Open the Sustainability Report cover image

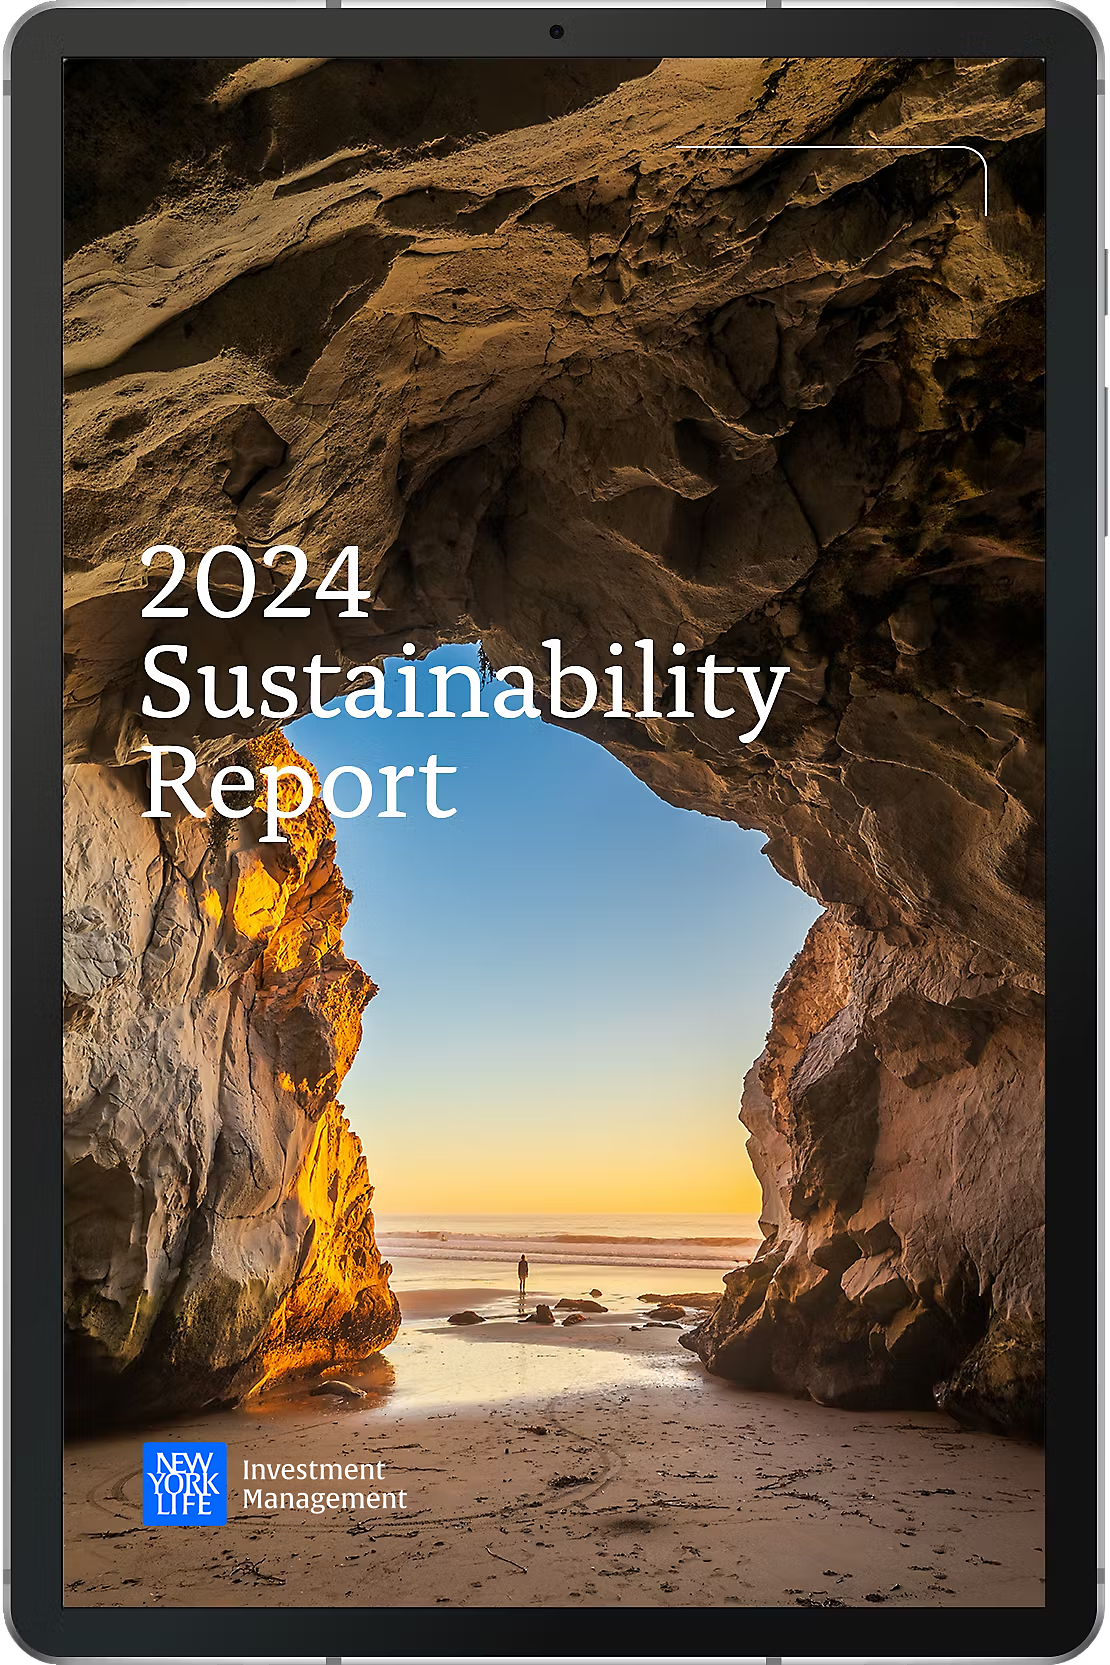[x=554, y=832]
